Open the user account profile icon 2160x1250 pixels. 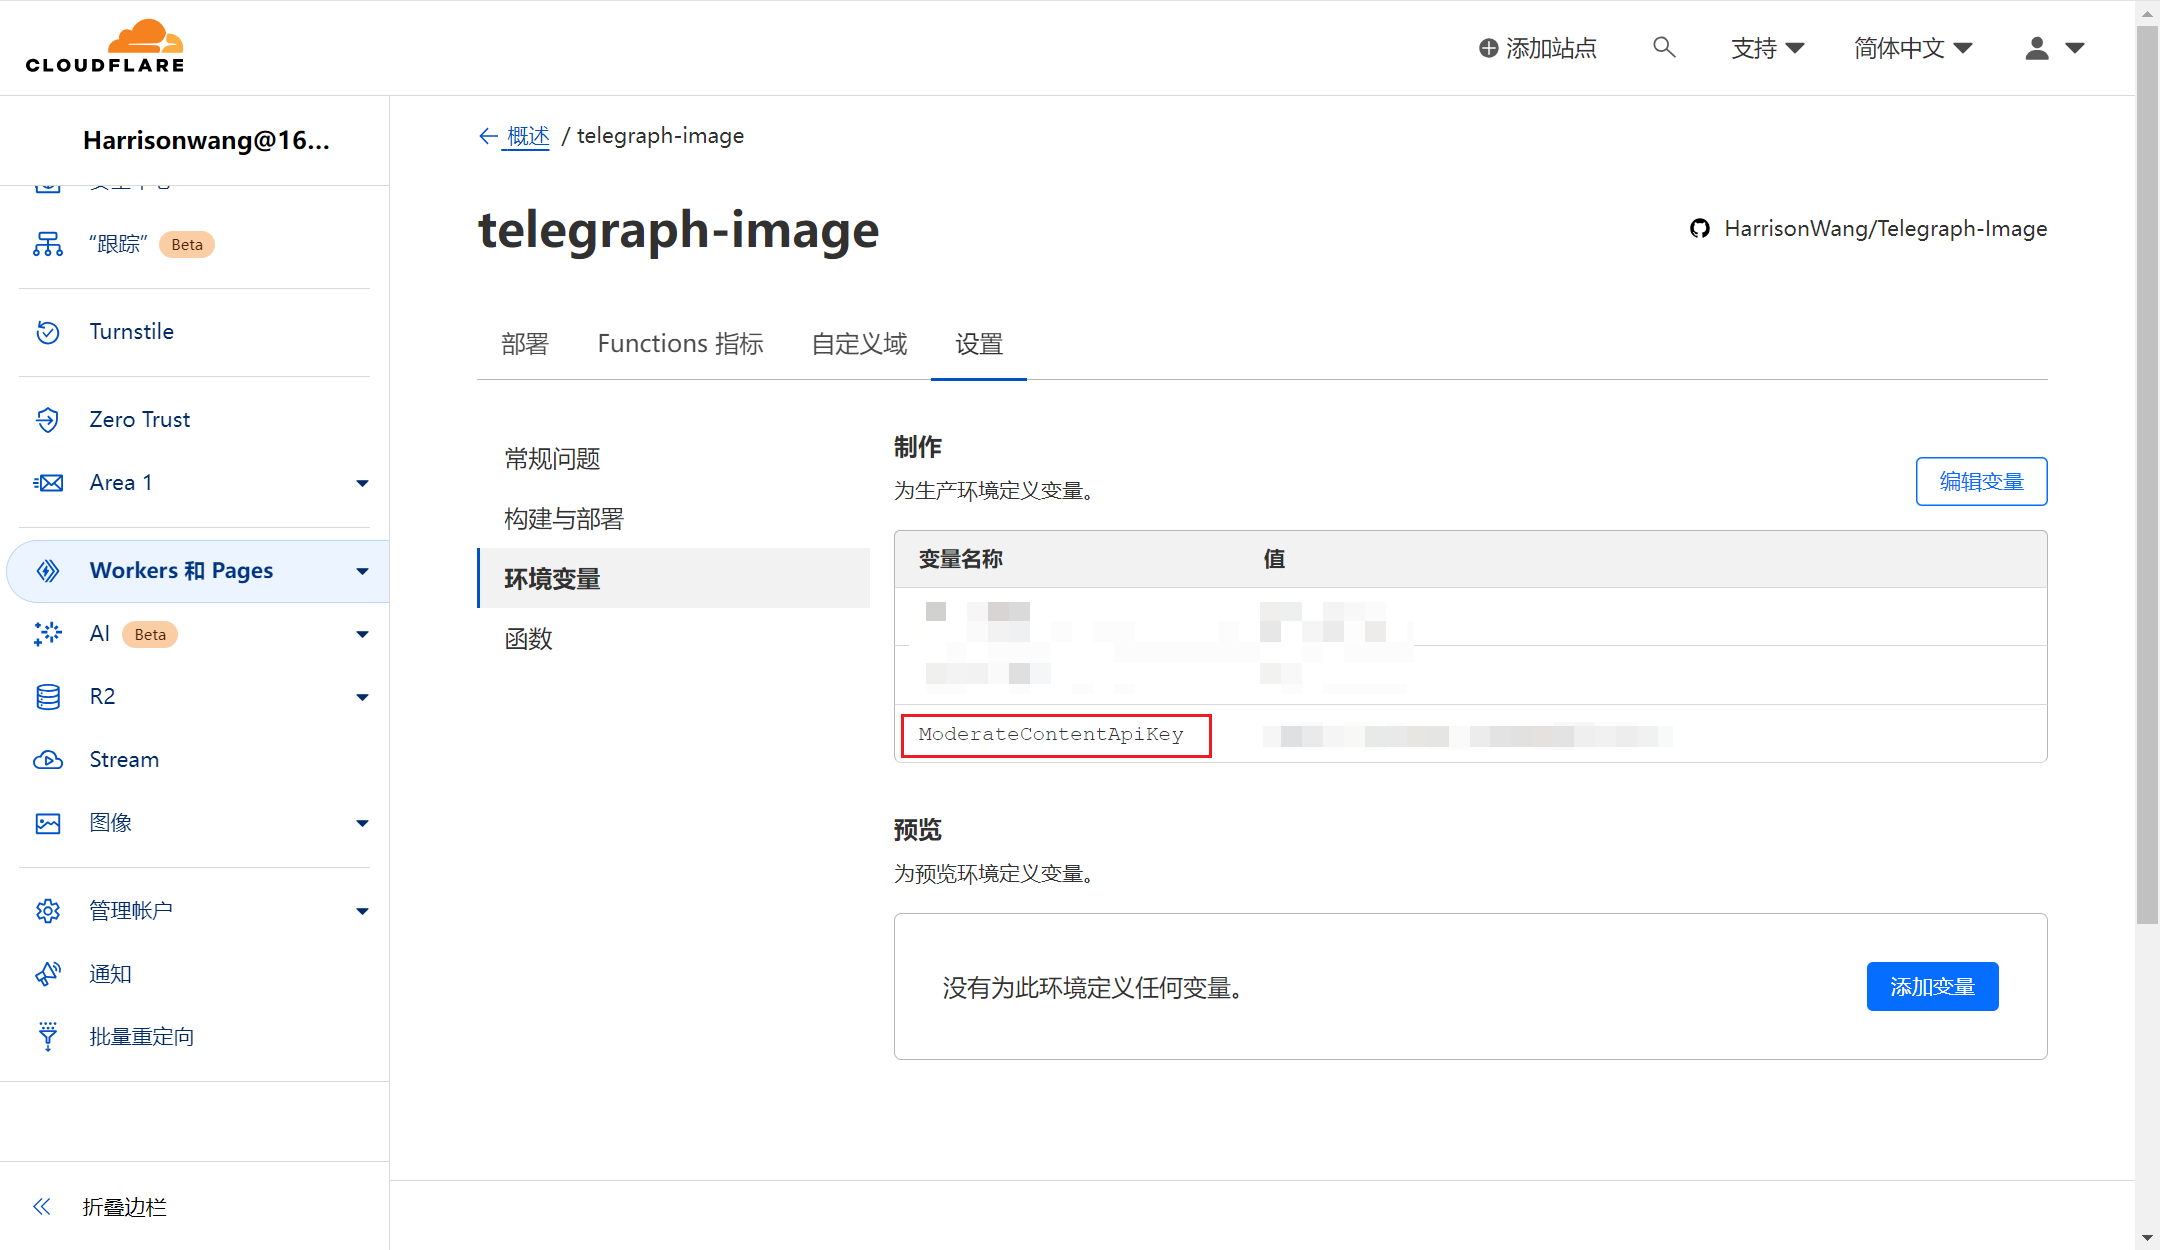(2037, 48)
